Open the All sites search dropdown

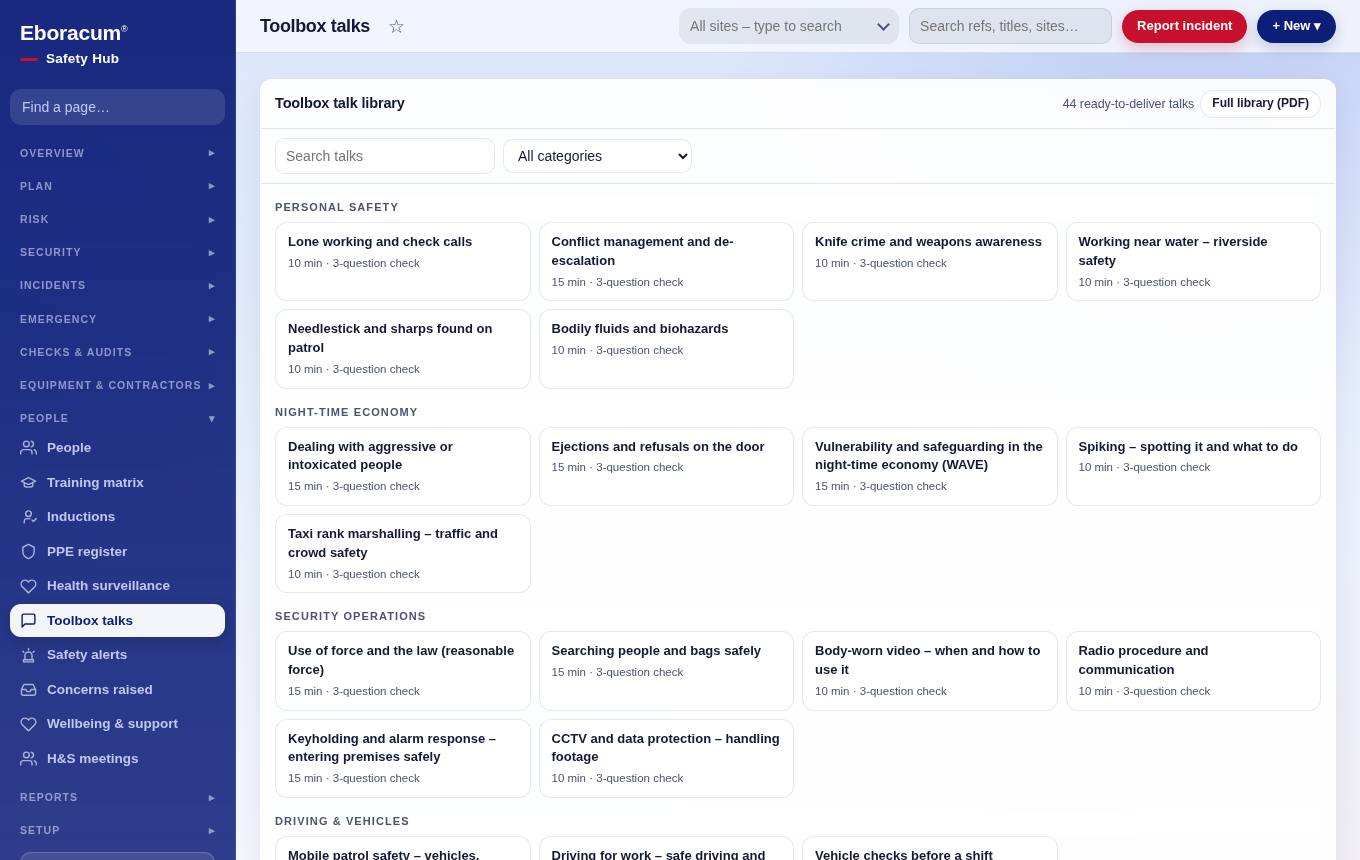coord(789,26)
